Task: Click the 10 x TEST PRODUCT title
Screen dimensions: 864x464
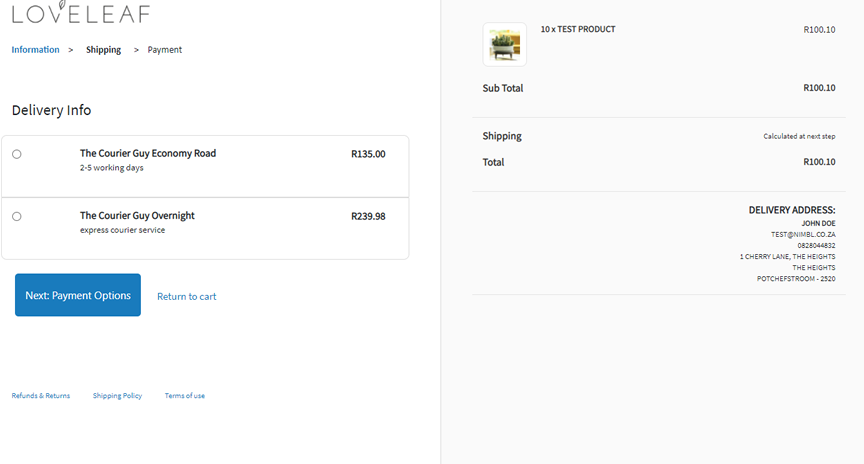Action: [577, 29]
